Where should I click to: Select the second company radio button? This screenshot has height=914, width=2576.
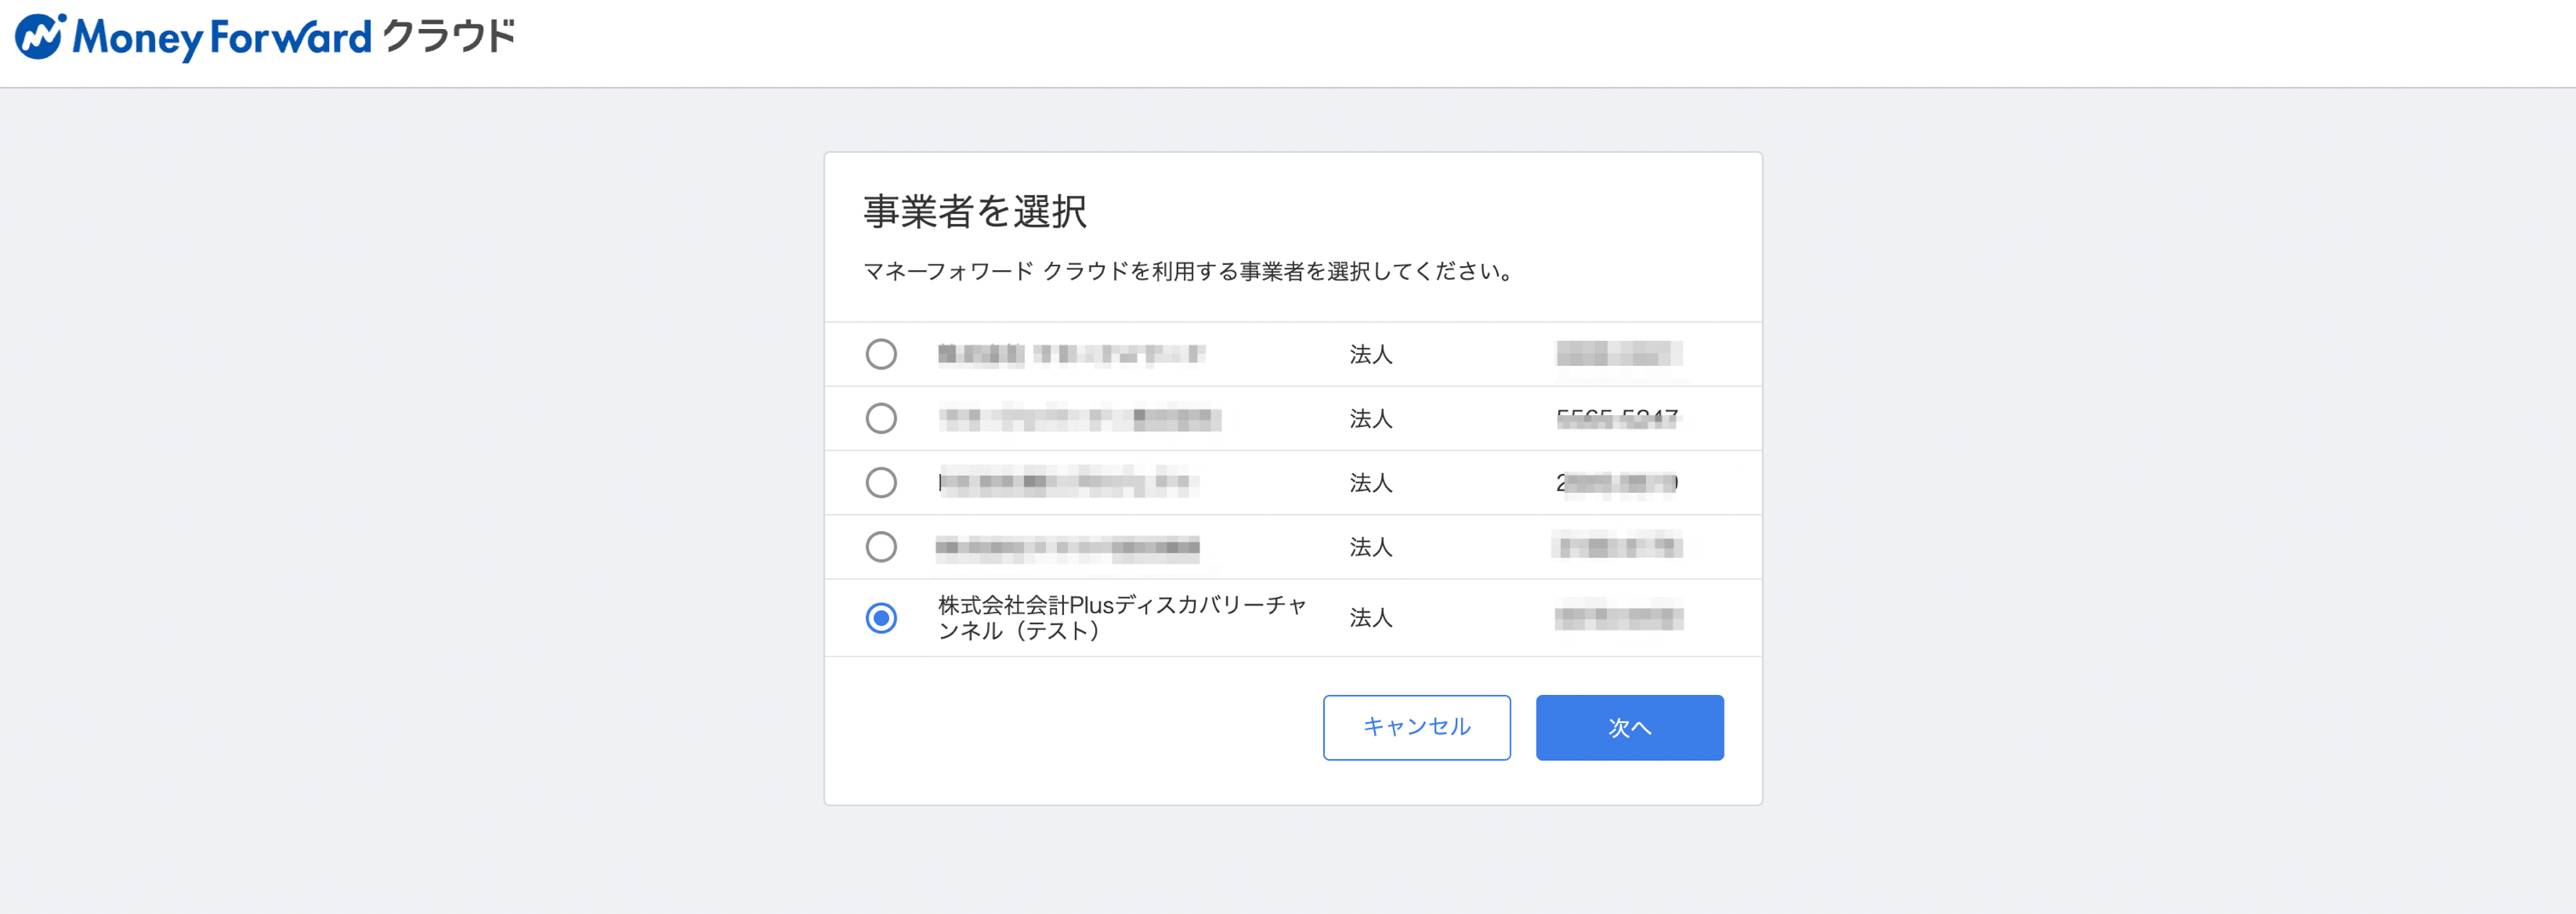point(881,418)
